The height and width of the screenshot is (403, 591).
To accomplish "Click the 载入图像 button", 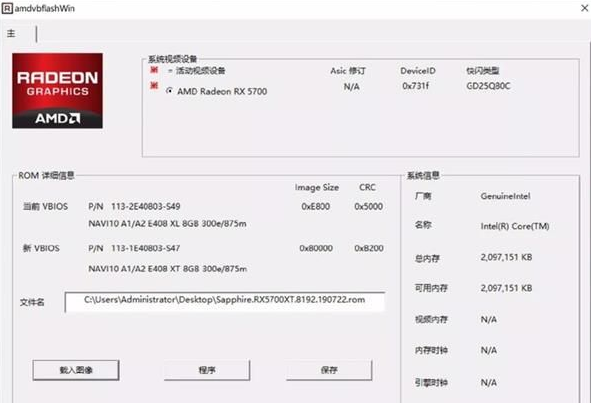I will 76,370.
